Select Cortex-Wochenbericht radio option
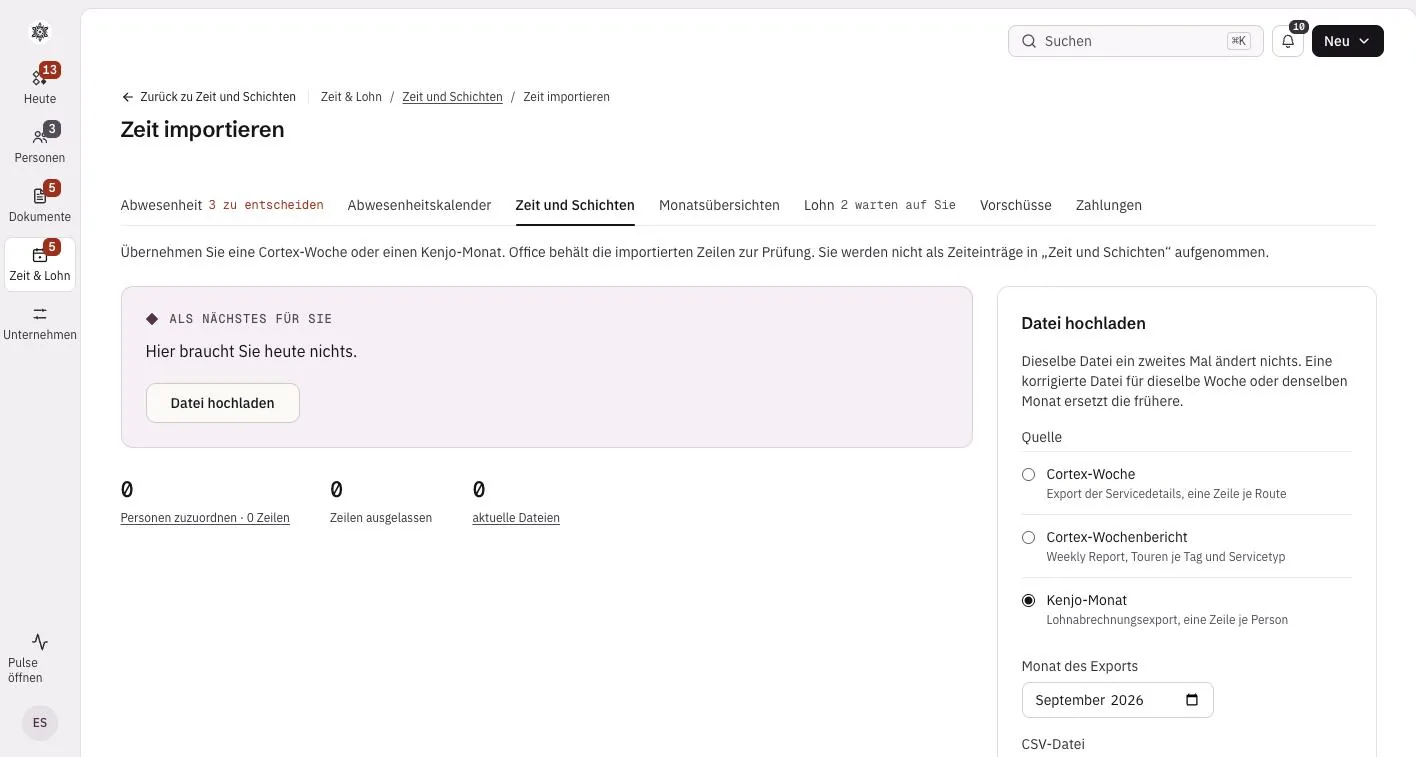This screenshot has width=1416, height=757. point(1028,537)
